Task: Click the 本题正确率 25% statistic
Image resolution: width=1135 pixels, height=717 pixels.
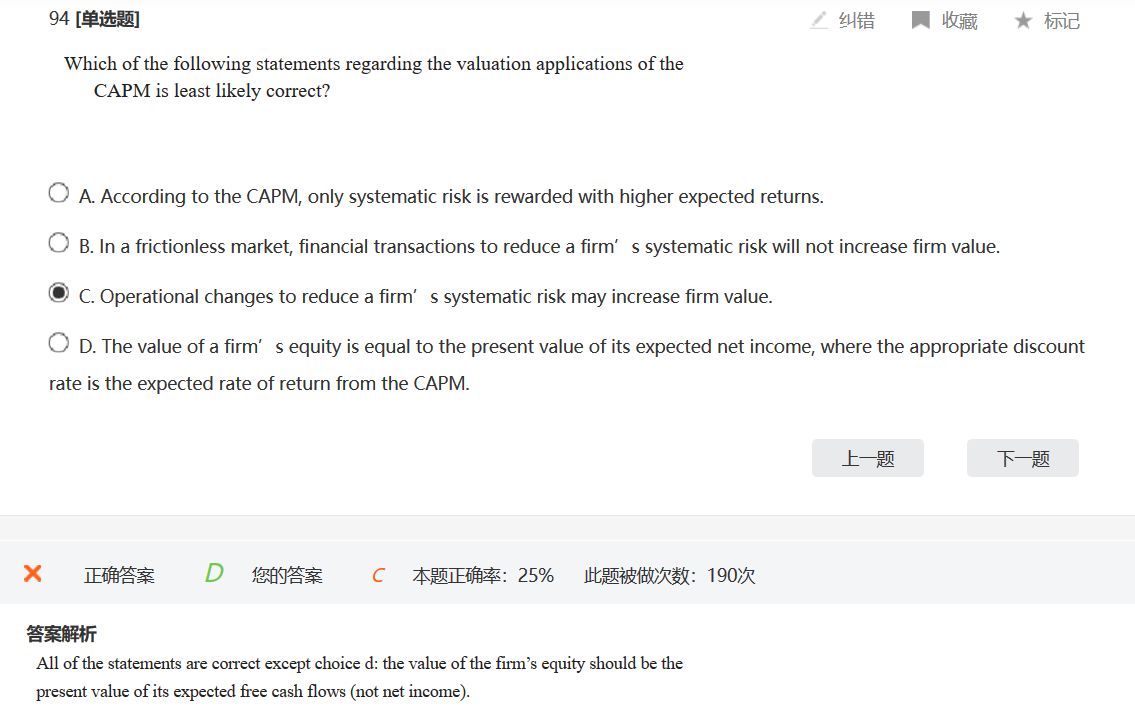Action: [483, 575]
